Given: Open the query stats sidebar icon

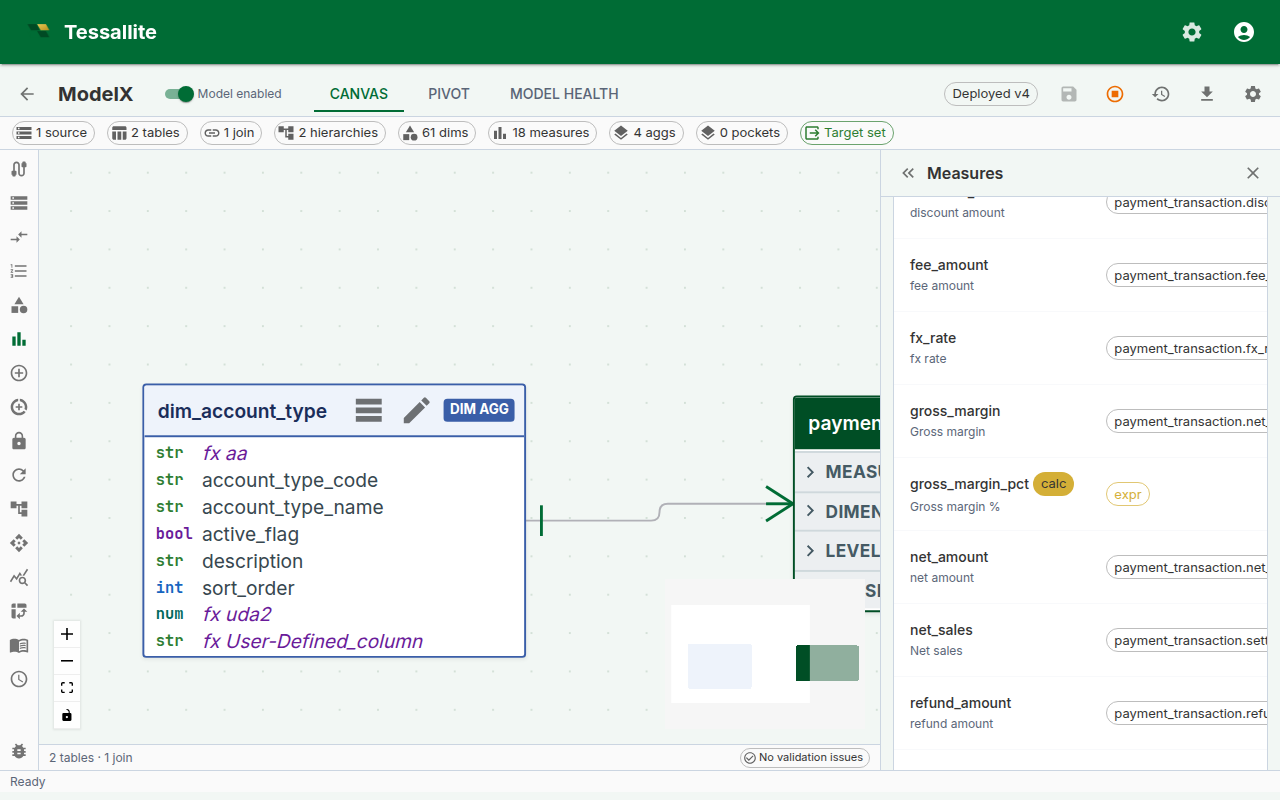Looking at the screenshot, I should 18,577.
